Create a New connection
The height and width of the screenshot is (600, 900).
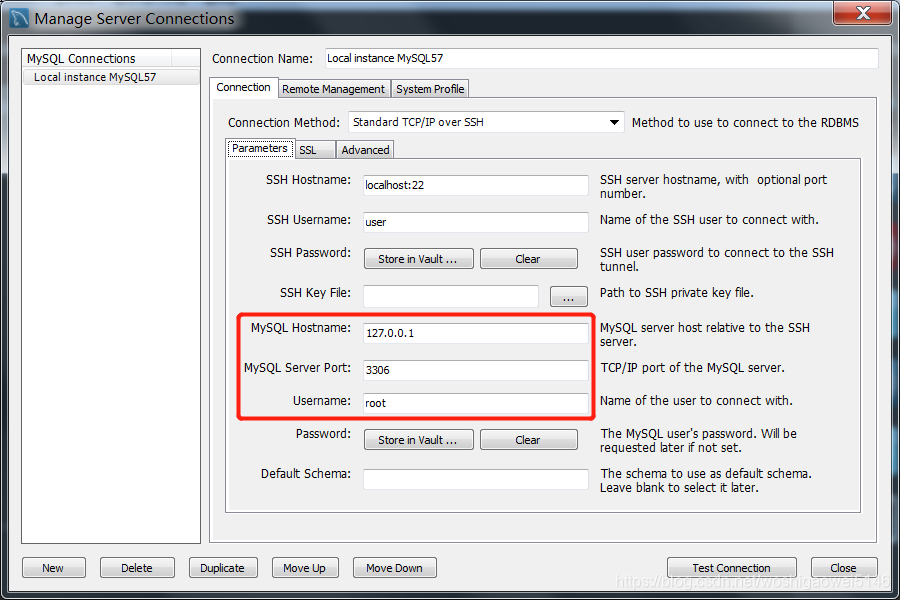(53, 567)
